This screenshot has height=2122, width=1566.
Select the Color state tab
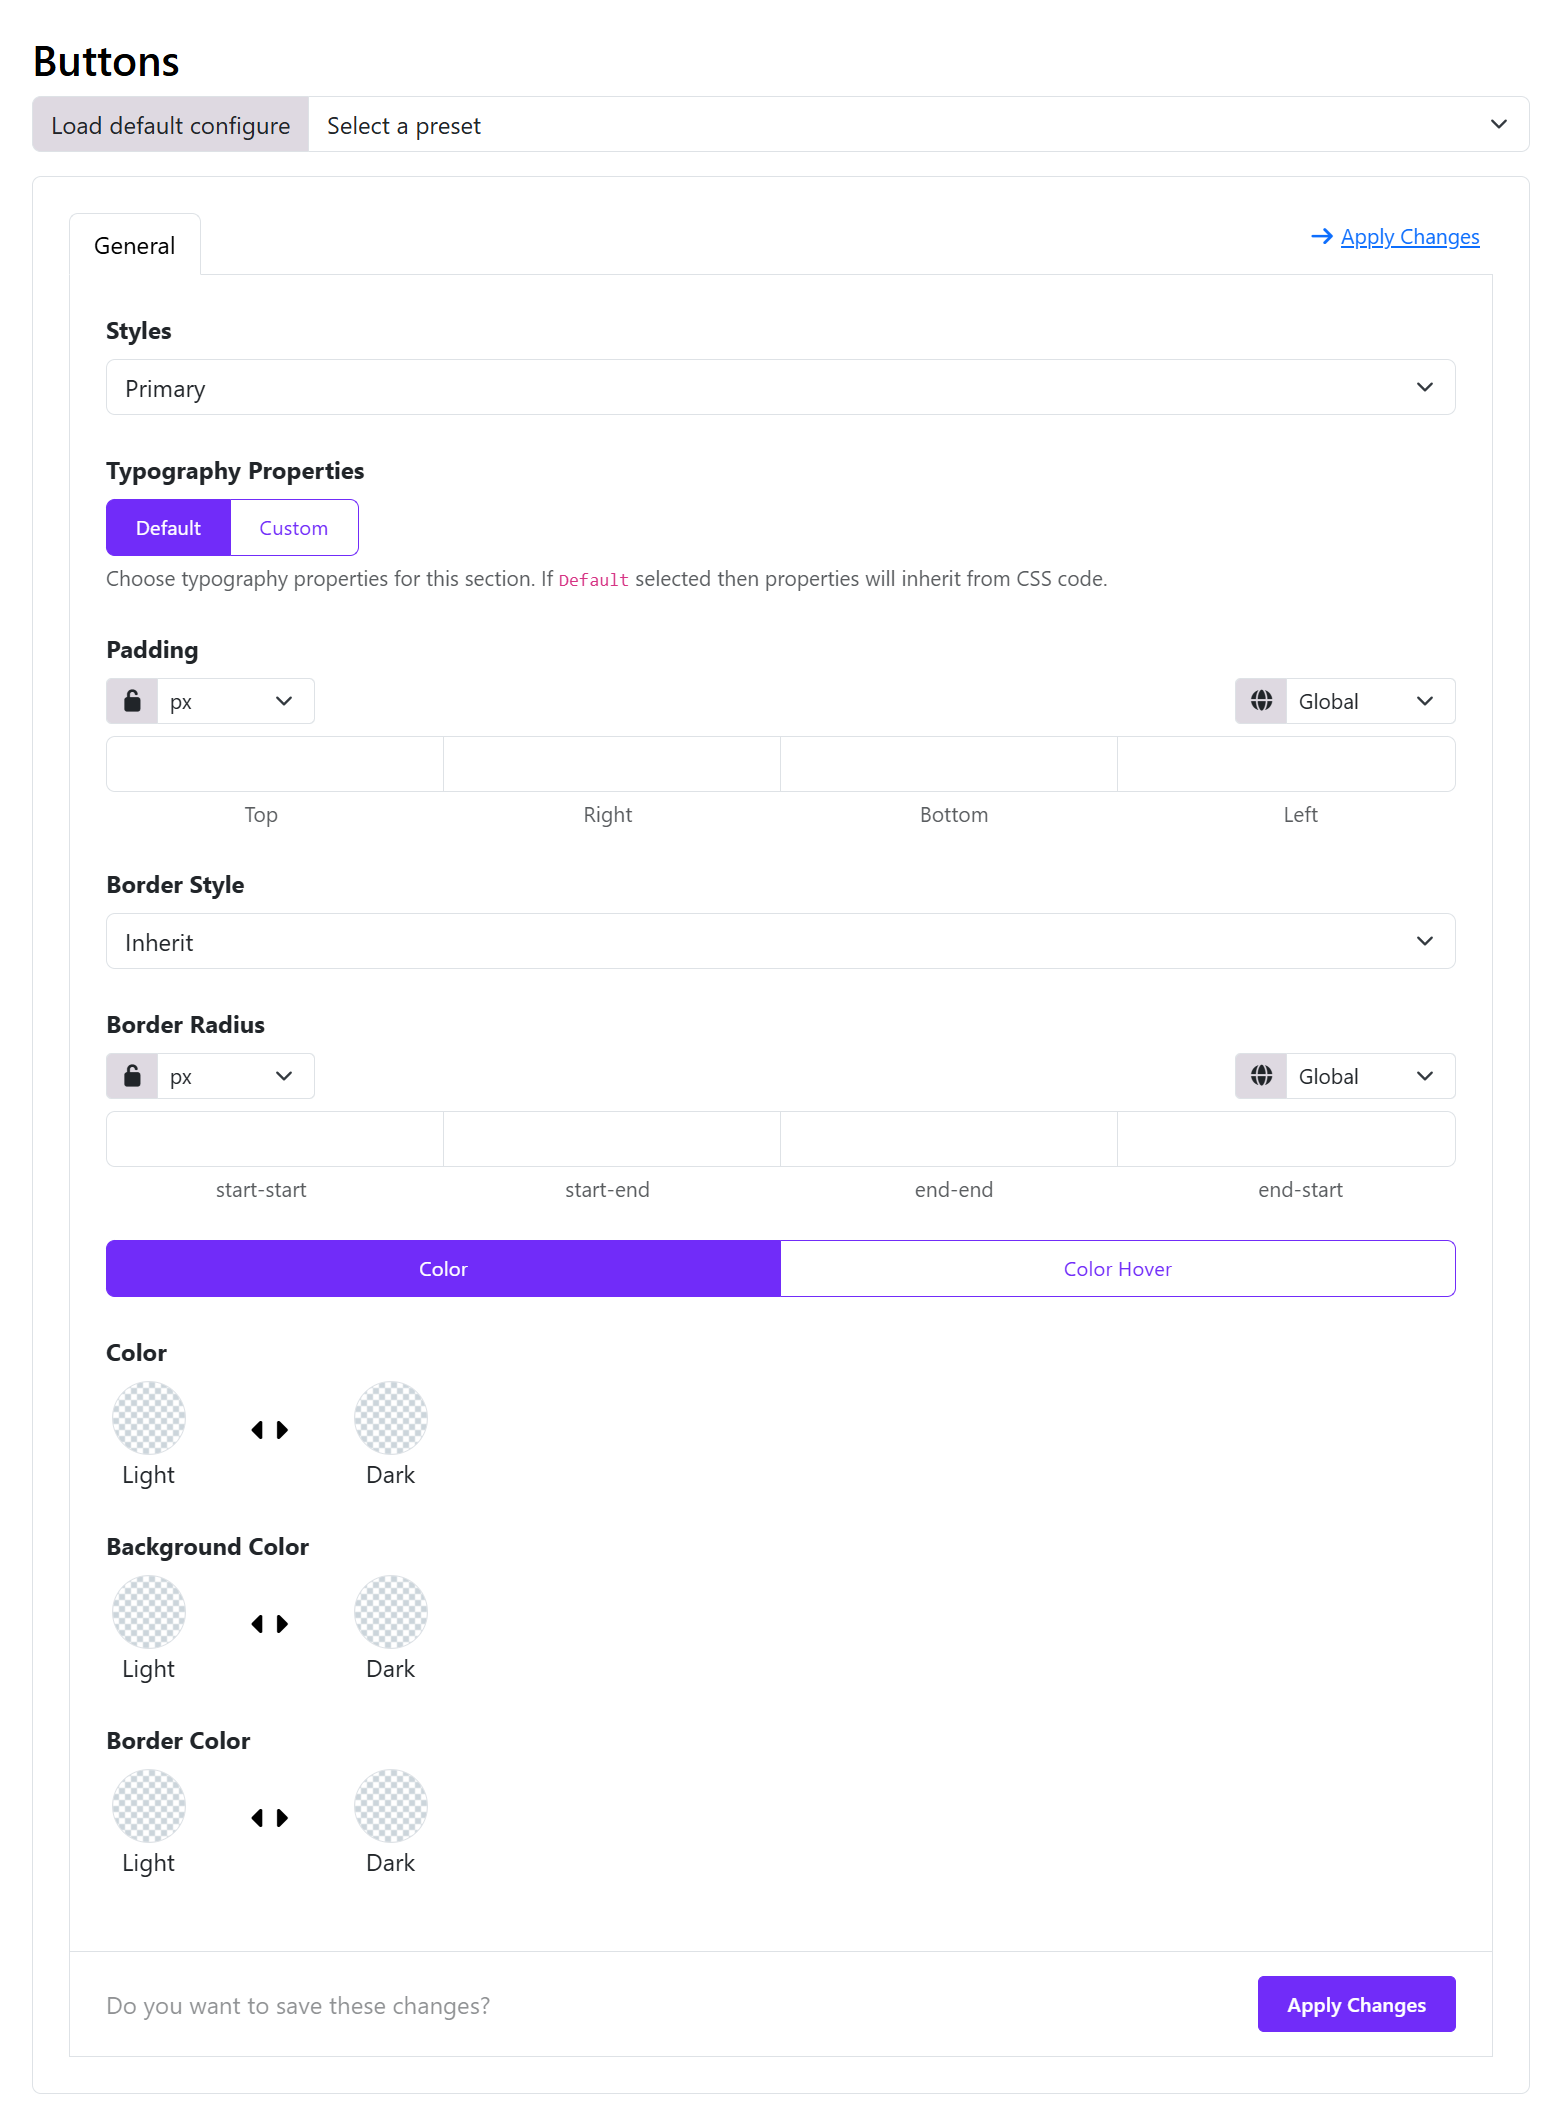click(x=442, y=1268)
